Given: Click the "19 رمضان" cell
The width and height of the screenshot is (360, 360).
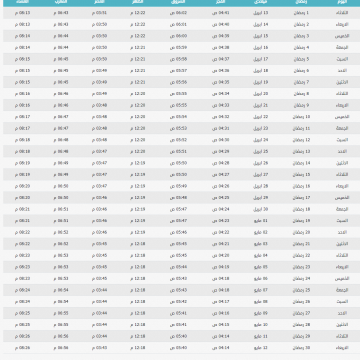Looking at the screenshot, I should tap(301, 221).
